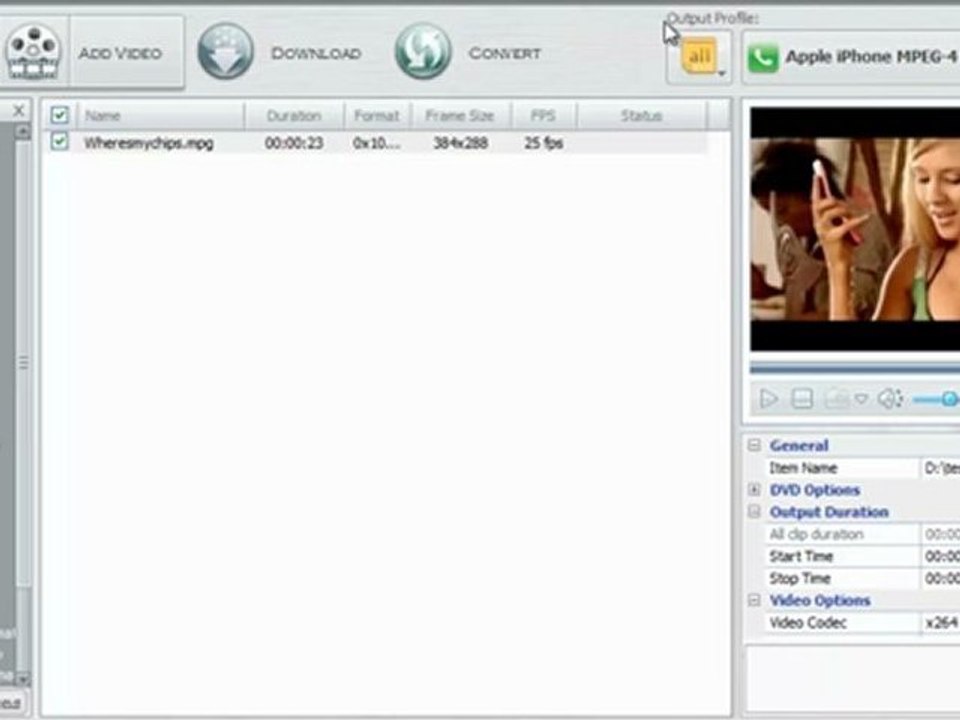Close the left side panel

click(18, 110)
